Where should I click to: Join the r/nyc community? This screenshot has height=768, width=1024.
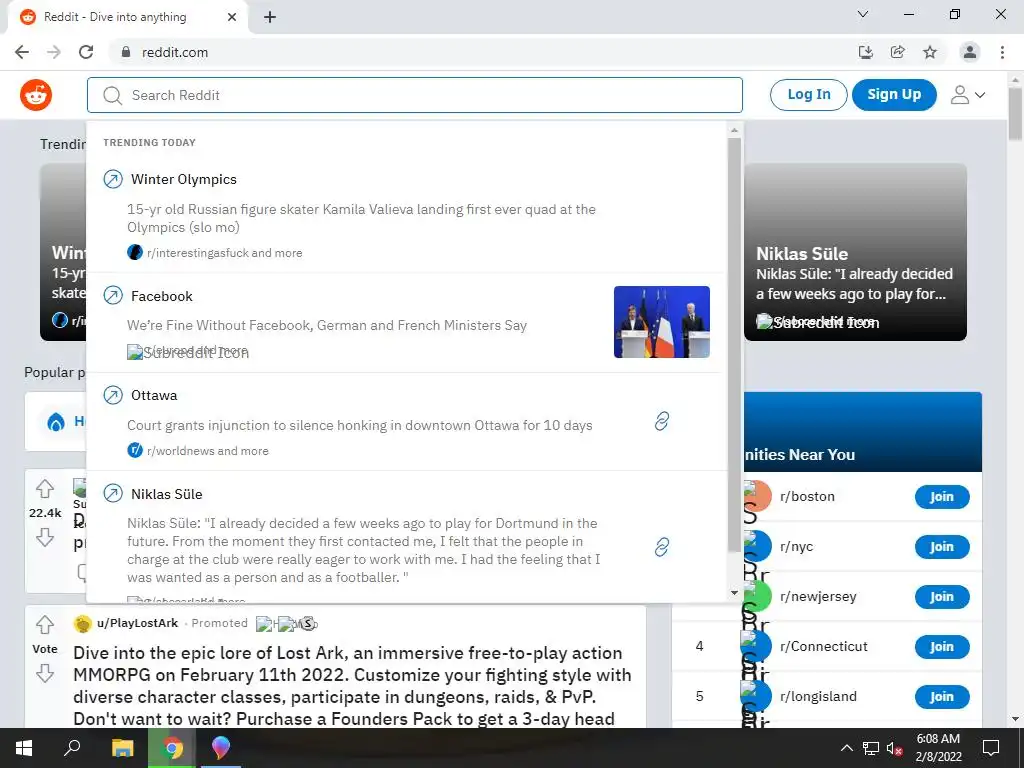pos(942,547)
